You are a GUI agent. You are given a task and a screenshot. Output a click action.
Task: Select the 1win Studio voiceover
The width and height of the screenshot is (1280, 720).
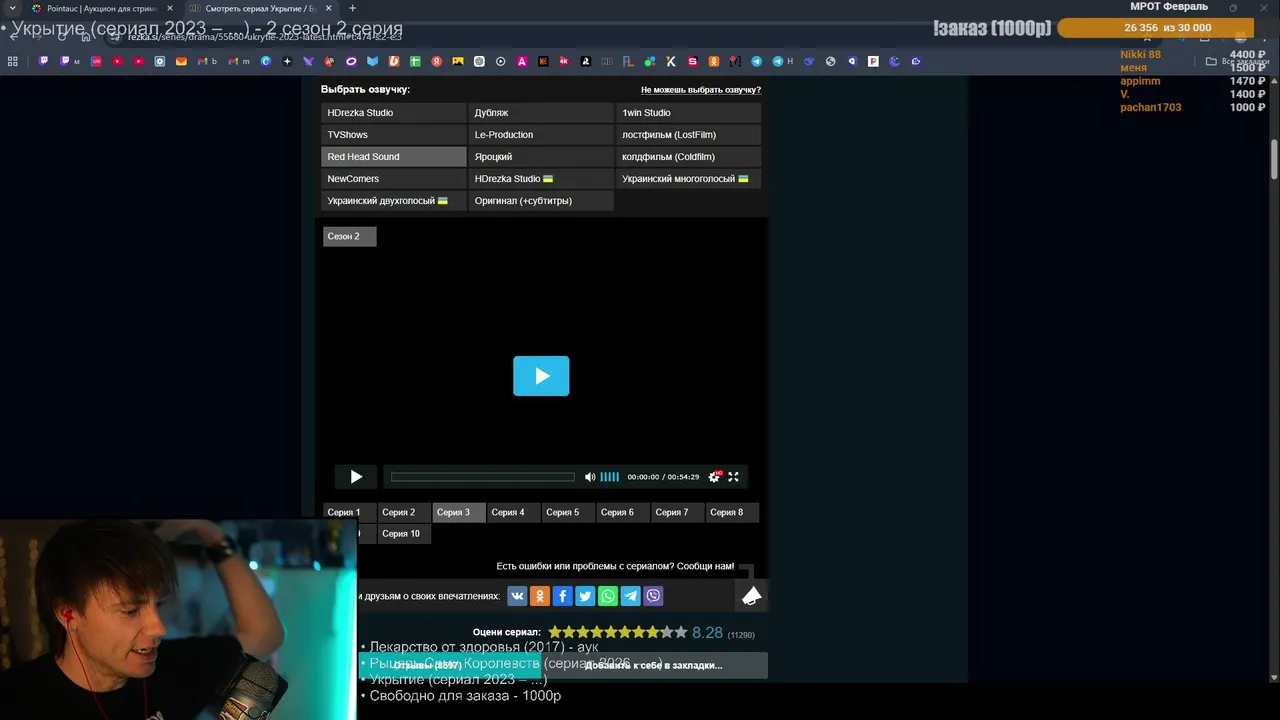688,113
